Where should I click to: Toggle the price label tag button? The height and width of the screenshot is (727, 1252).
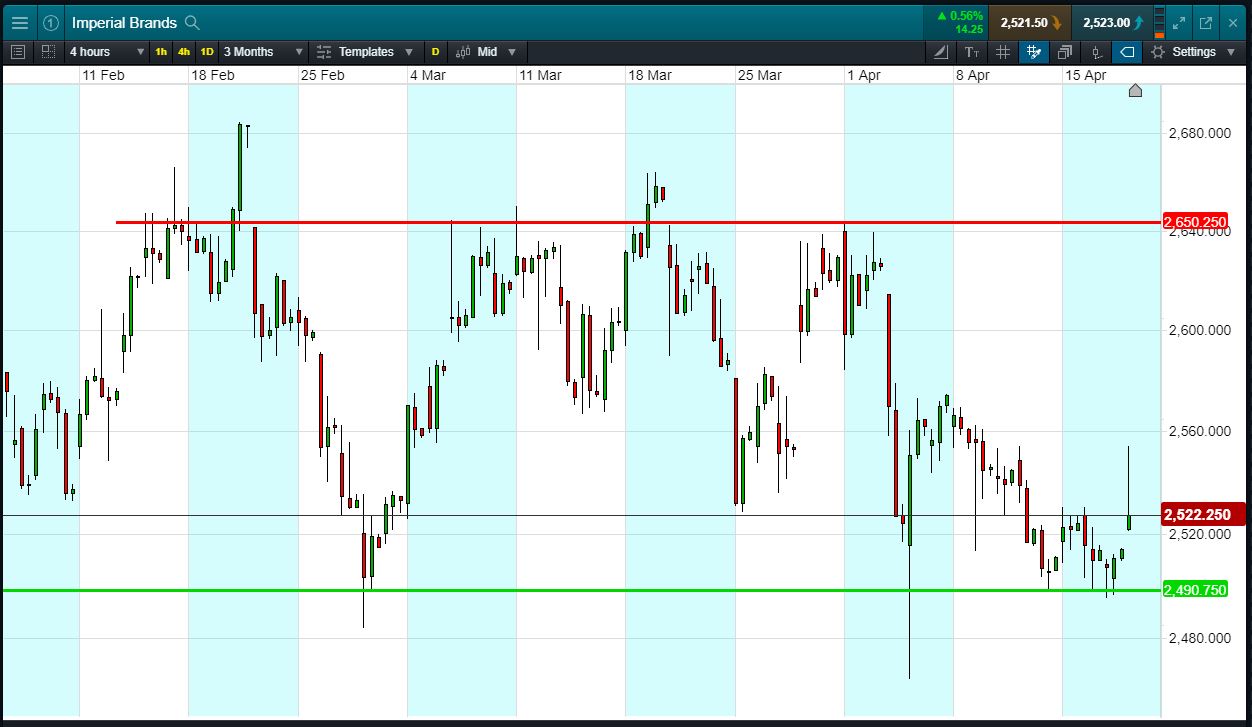(1127, 52)
